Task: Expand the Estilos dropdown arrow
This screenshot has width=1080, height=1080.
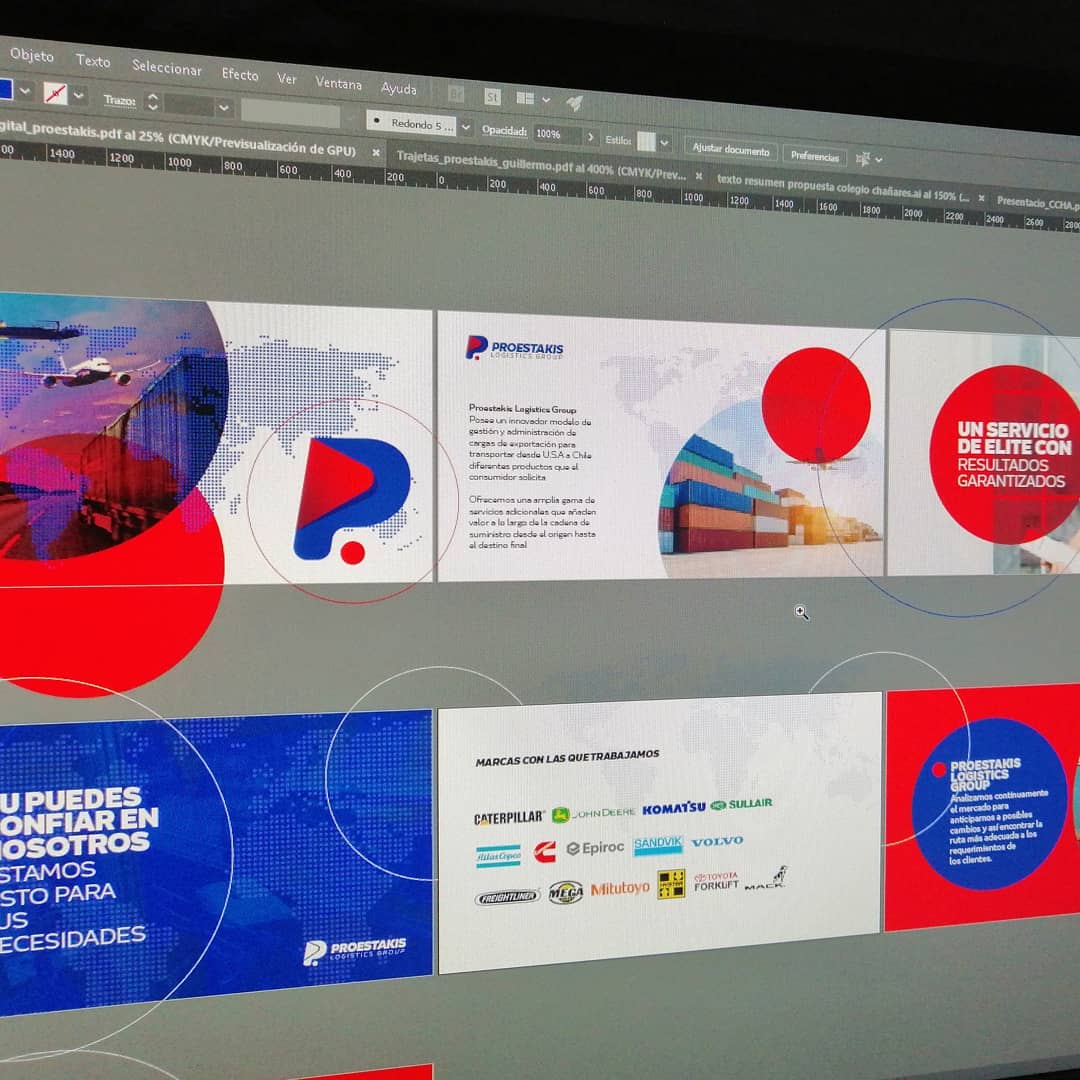Action: tap(664, 142)
